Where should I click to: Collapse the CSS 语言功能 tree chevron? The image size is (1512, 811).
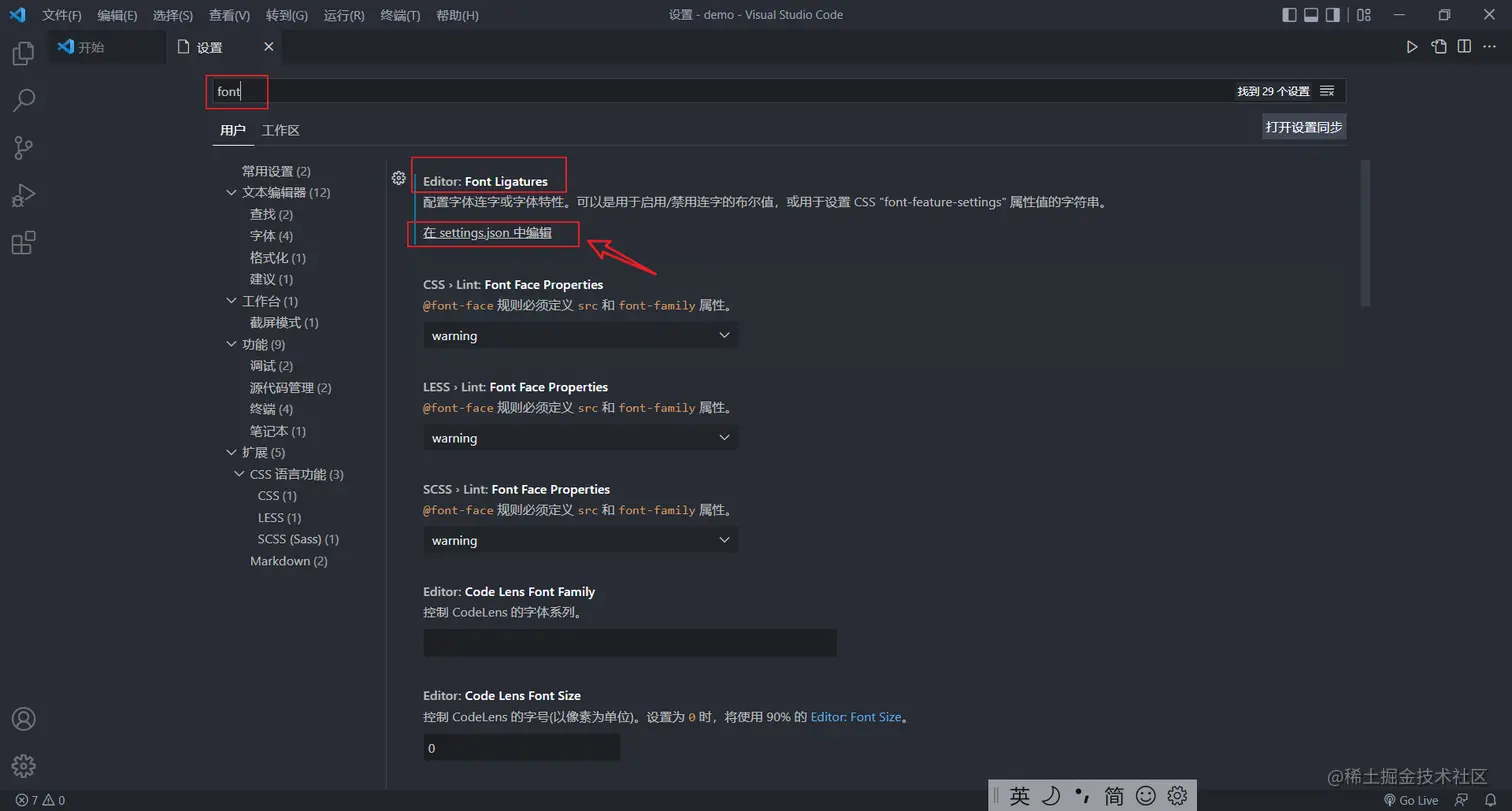point(240,474)
